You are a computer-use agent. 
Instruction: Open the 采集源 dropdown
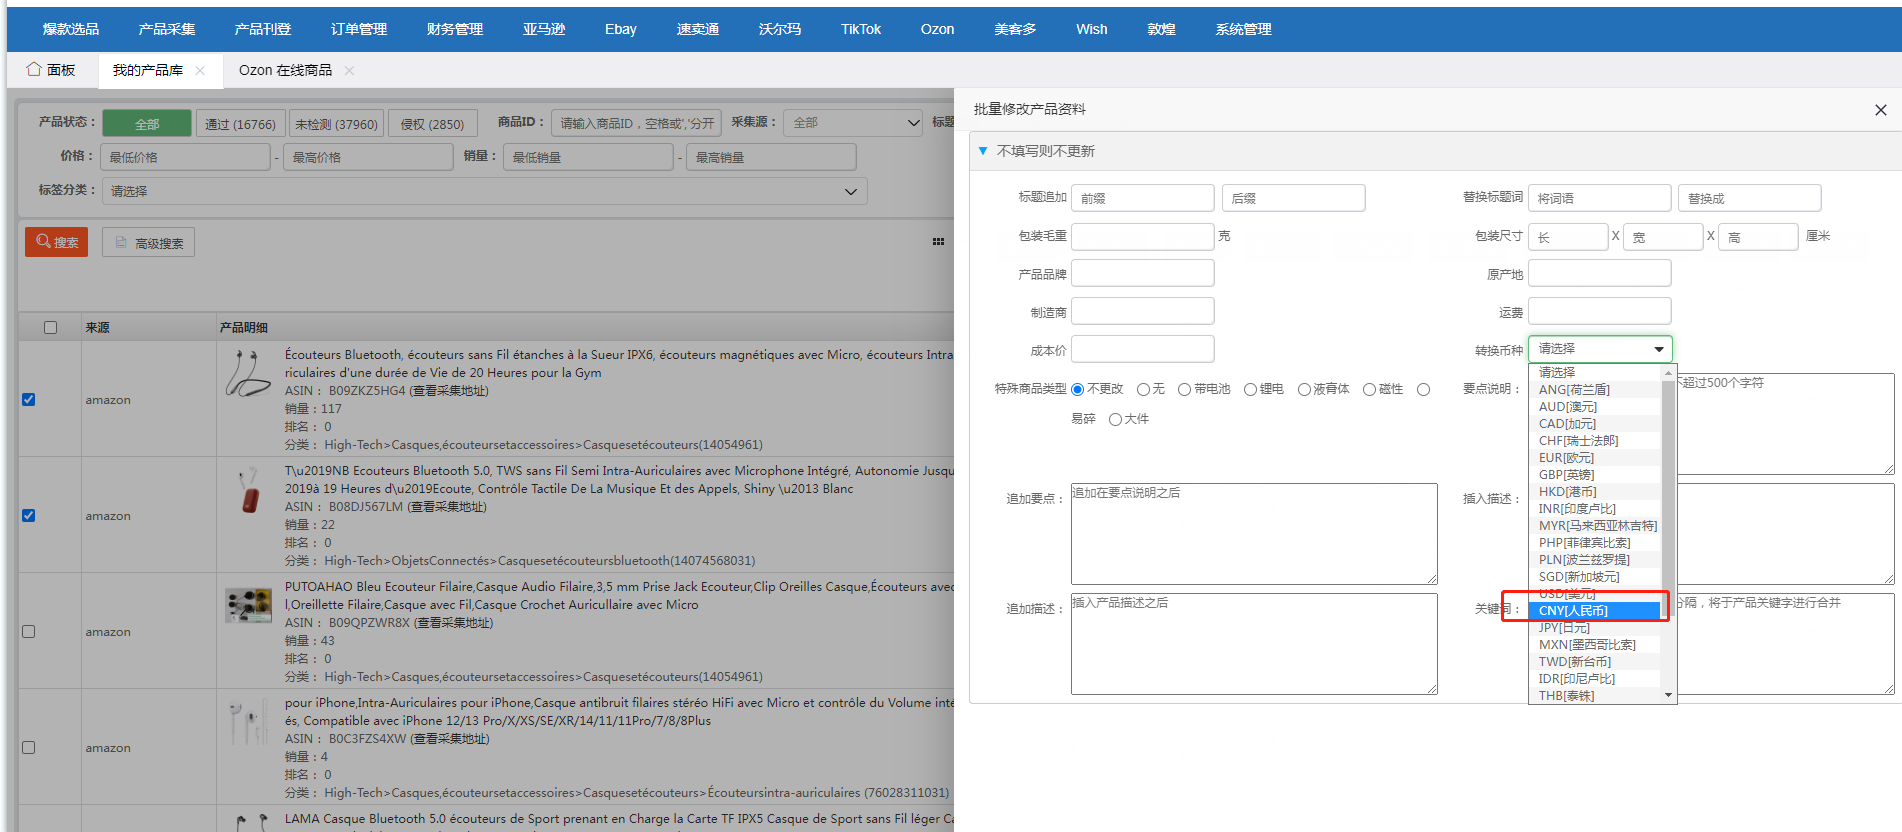click(x=853, y=123)
